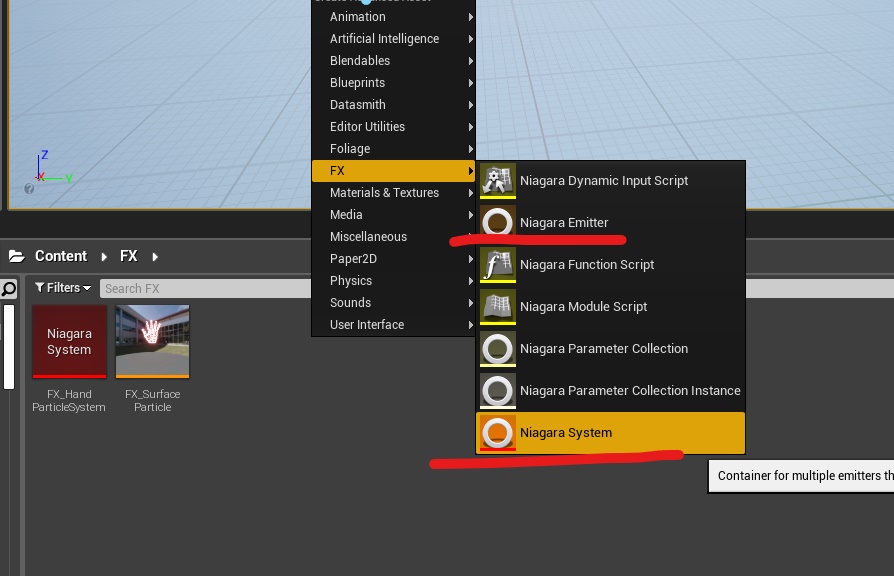Click the Niagara Emitter ring icon
This screenshot has height=576, width=894.
pos(498,222)
